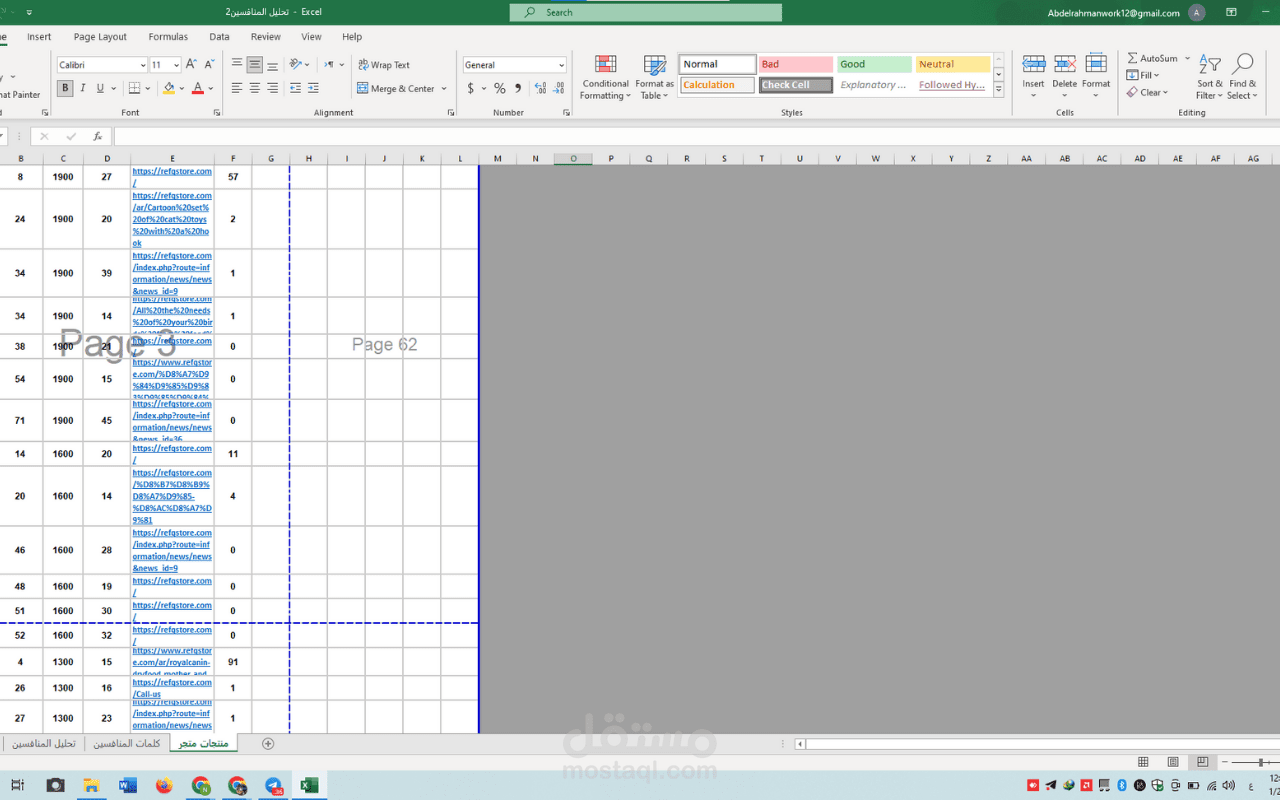Open Conditional Formatting menu
The width and height of the screenshot is (1280, 800).
[606, 77]
